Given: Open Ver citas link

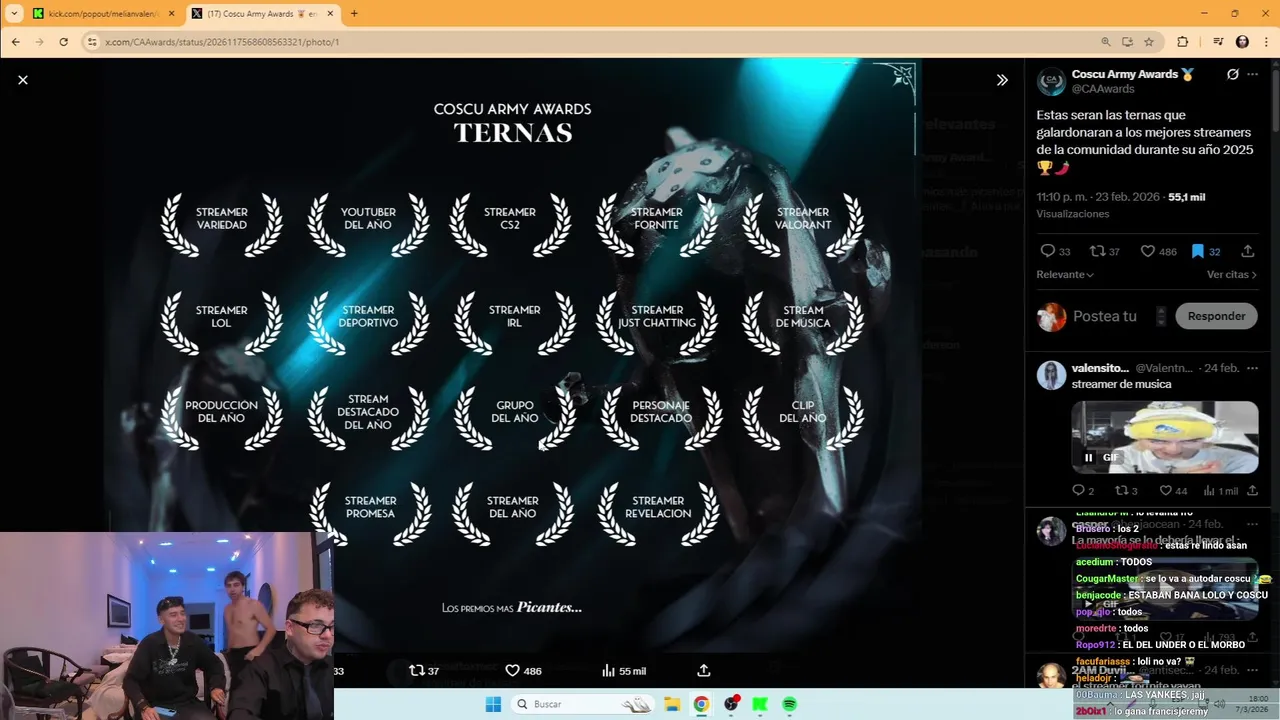Looking at the screenshot, I should [1231, 274].
